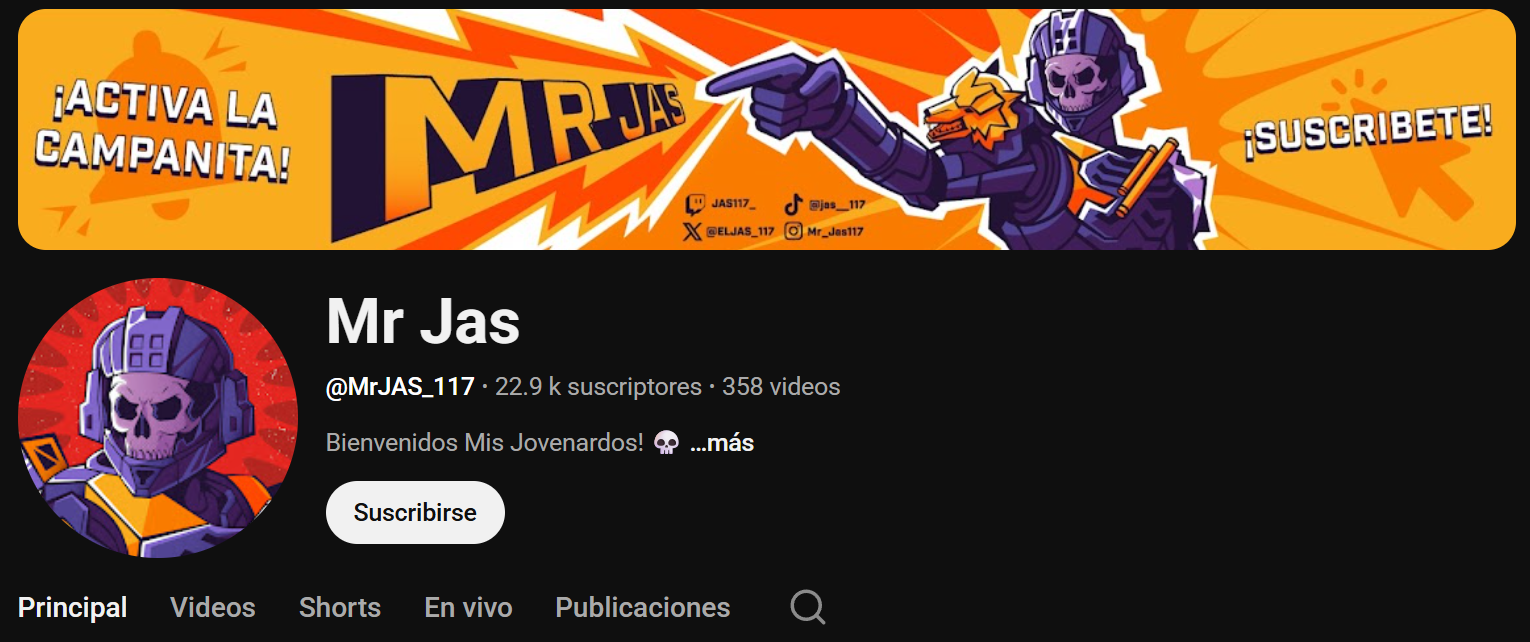The image size is (1530, 642).
Task: Open the channel search magnifier icon
Action: coord(807,606)
